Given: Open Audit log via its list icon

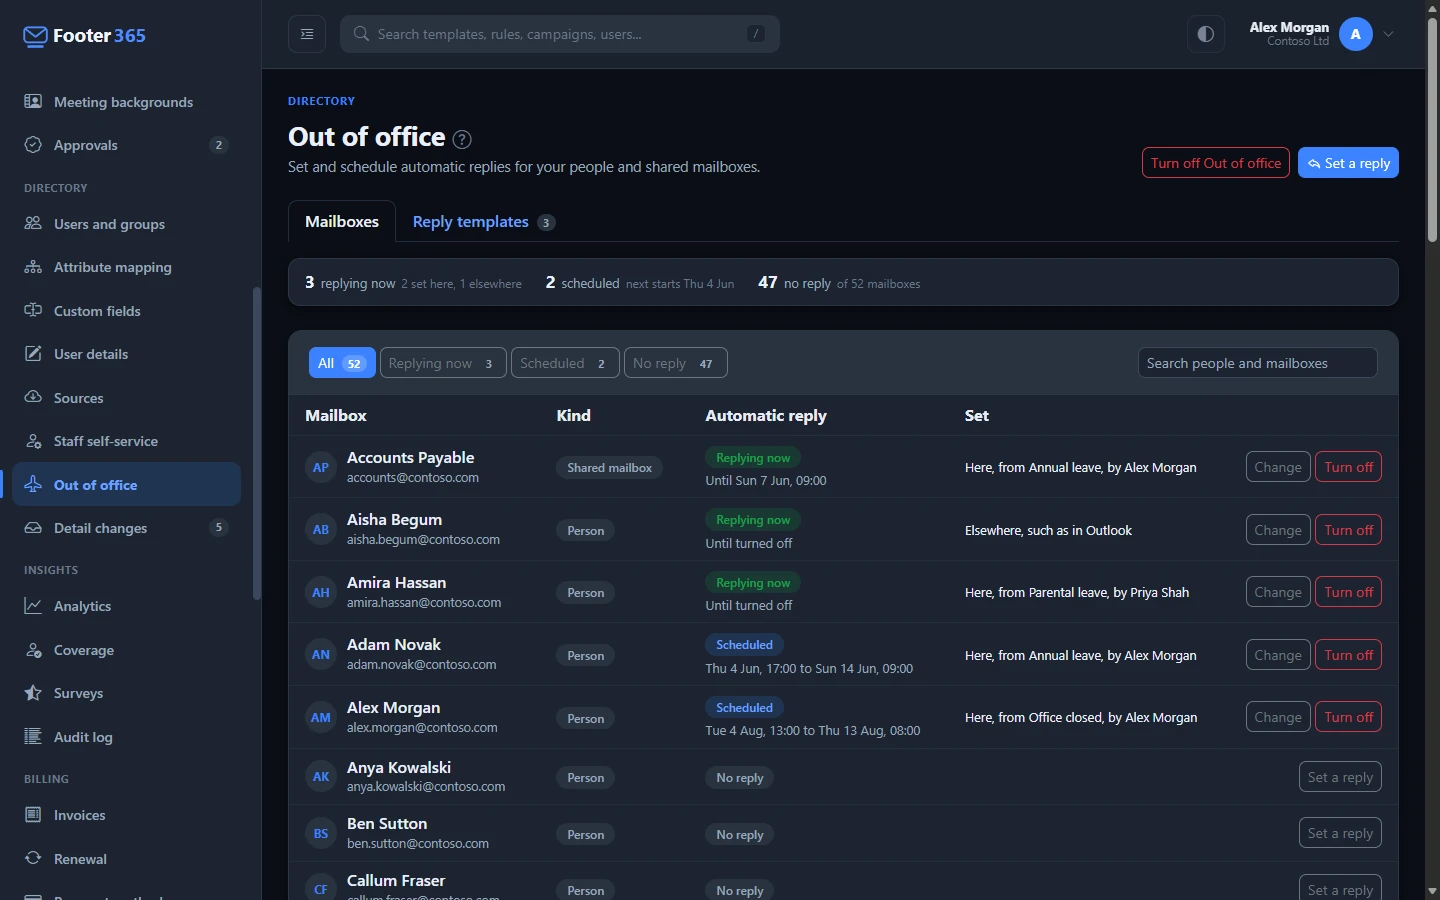Looking at the screenshot, I should tap(33, 737).
